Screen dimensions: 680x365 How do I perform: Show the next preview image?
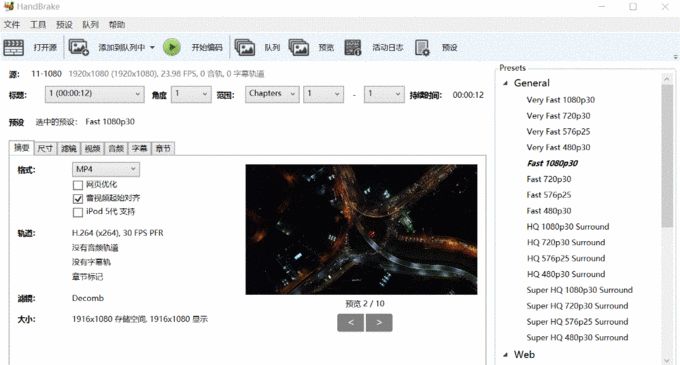(379, 323)
